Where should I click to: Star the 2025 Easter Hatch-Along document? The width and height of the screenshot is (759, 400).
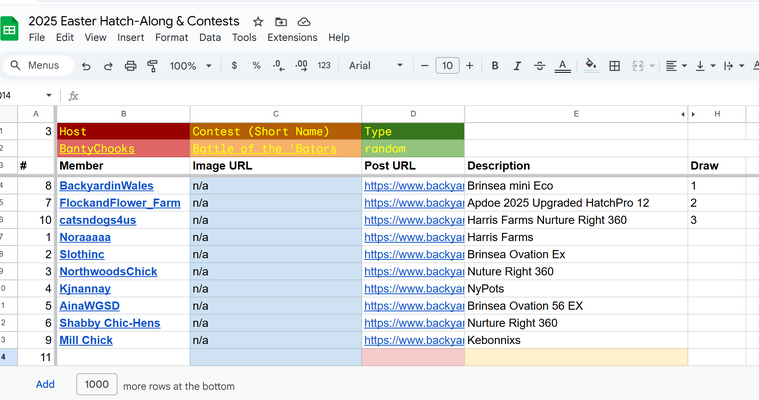coord(258,22)
